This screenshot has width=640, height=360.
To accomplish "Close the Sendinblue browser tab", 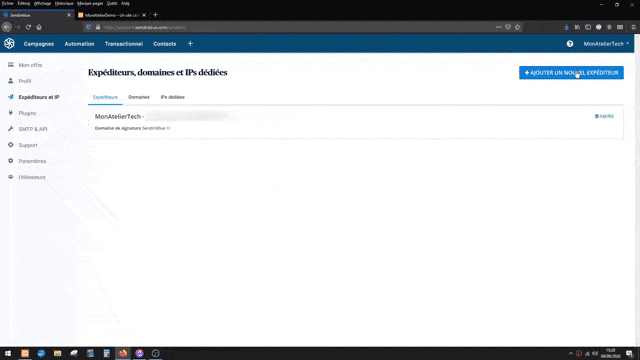I will [x=69, y=15].
